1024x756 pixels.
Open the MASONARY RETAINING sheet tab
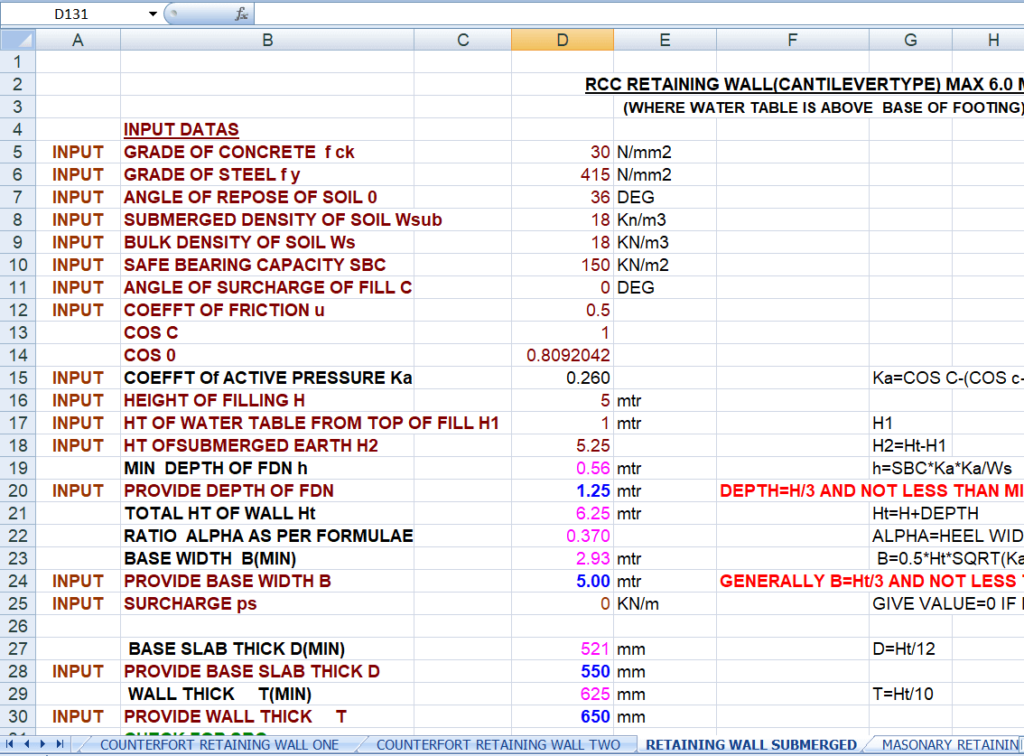948,744
